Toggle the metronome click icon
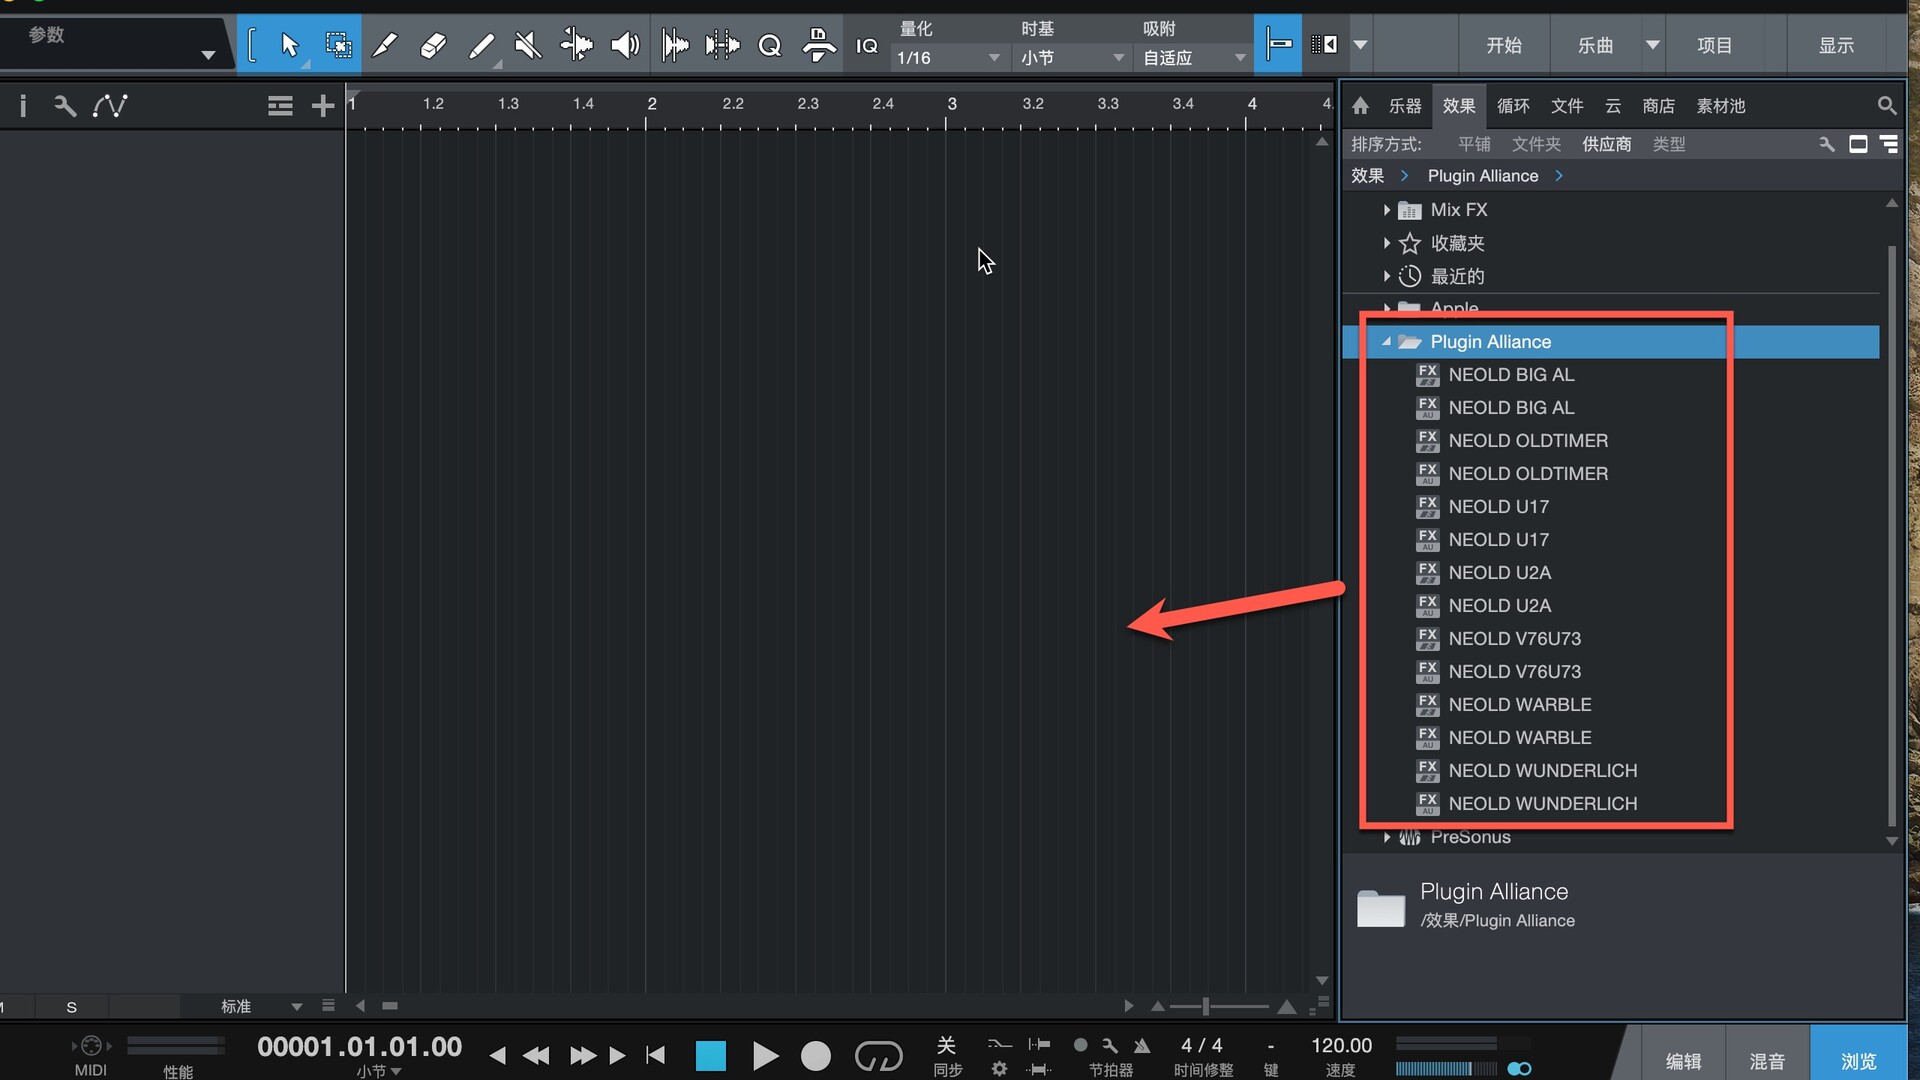Image resolution: width=1920 pixels, height=1080 pixels. click(x=1142, y=1045)
